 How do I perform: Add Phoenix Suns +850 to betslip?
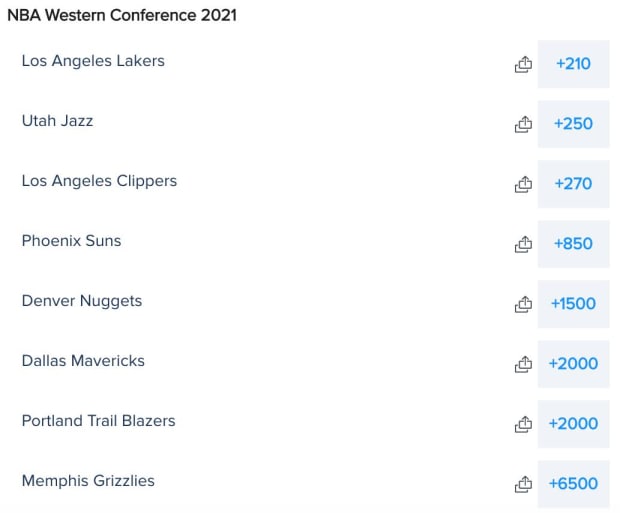(x=573, y=244)
